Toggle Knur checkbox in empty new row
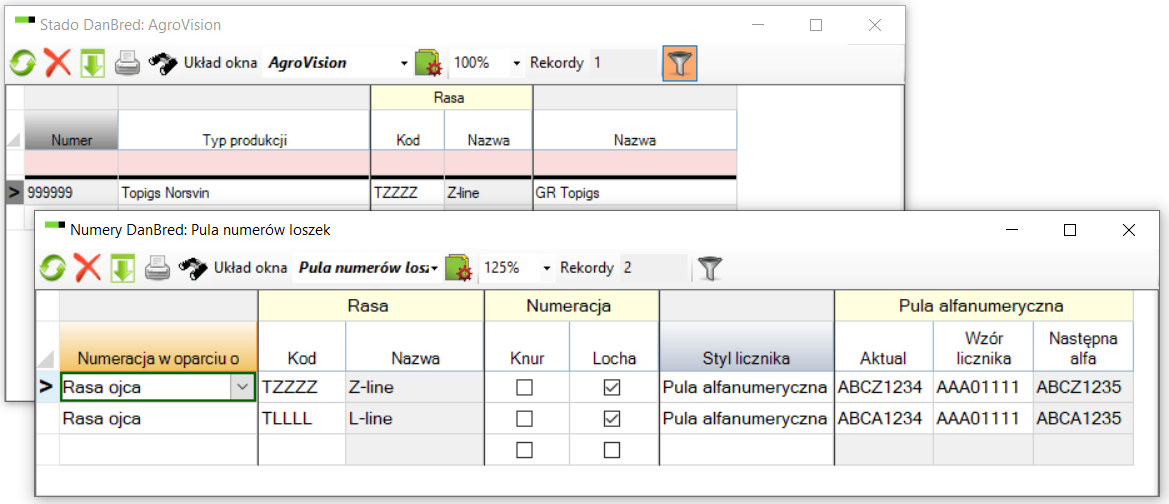 [x=526, y=450]
